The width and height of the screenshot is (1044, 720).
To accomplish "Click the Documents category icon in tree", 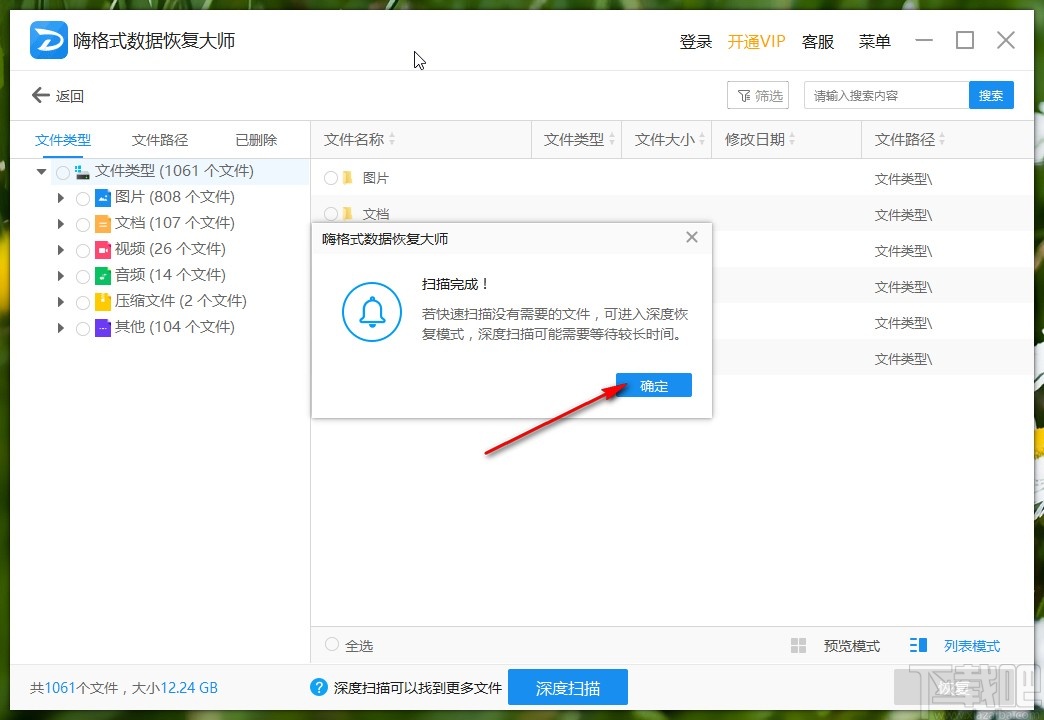I will tap(103, 223).
